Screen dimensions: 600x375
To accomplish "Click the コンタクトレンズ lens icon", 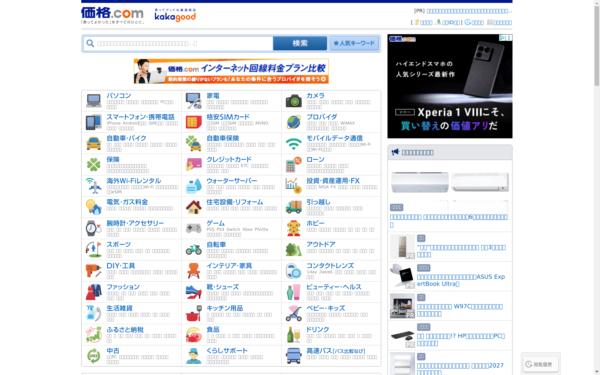I will [x=293, y=271].
